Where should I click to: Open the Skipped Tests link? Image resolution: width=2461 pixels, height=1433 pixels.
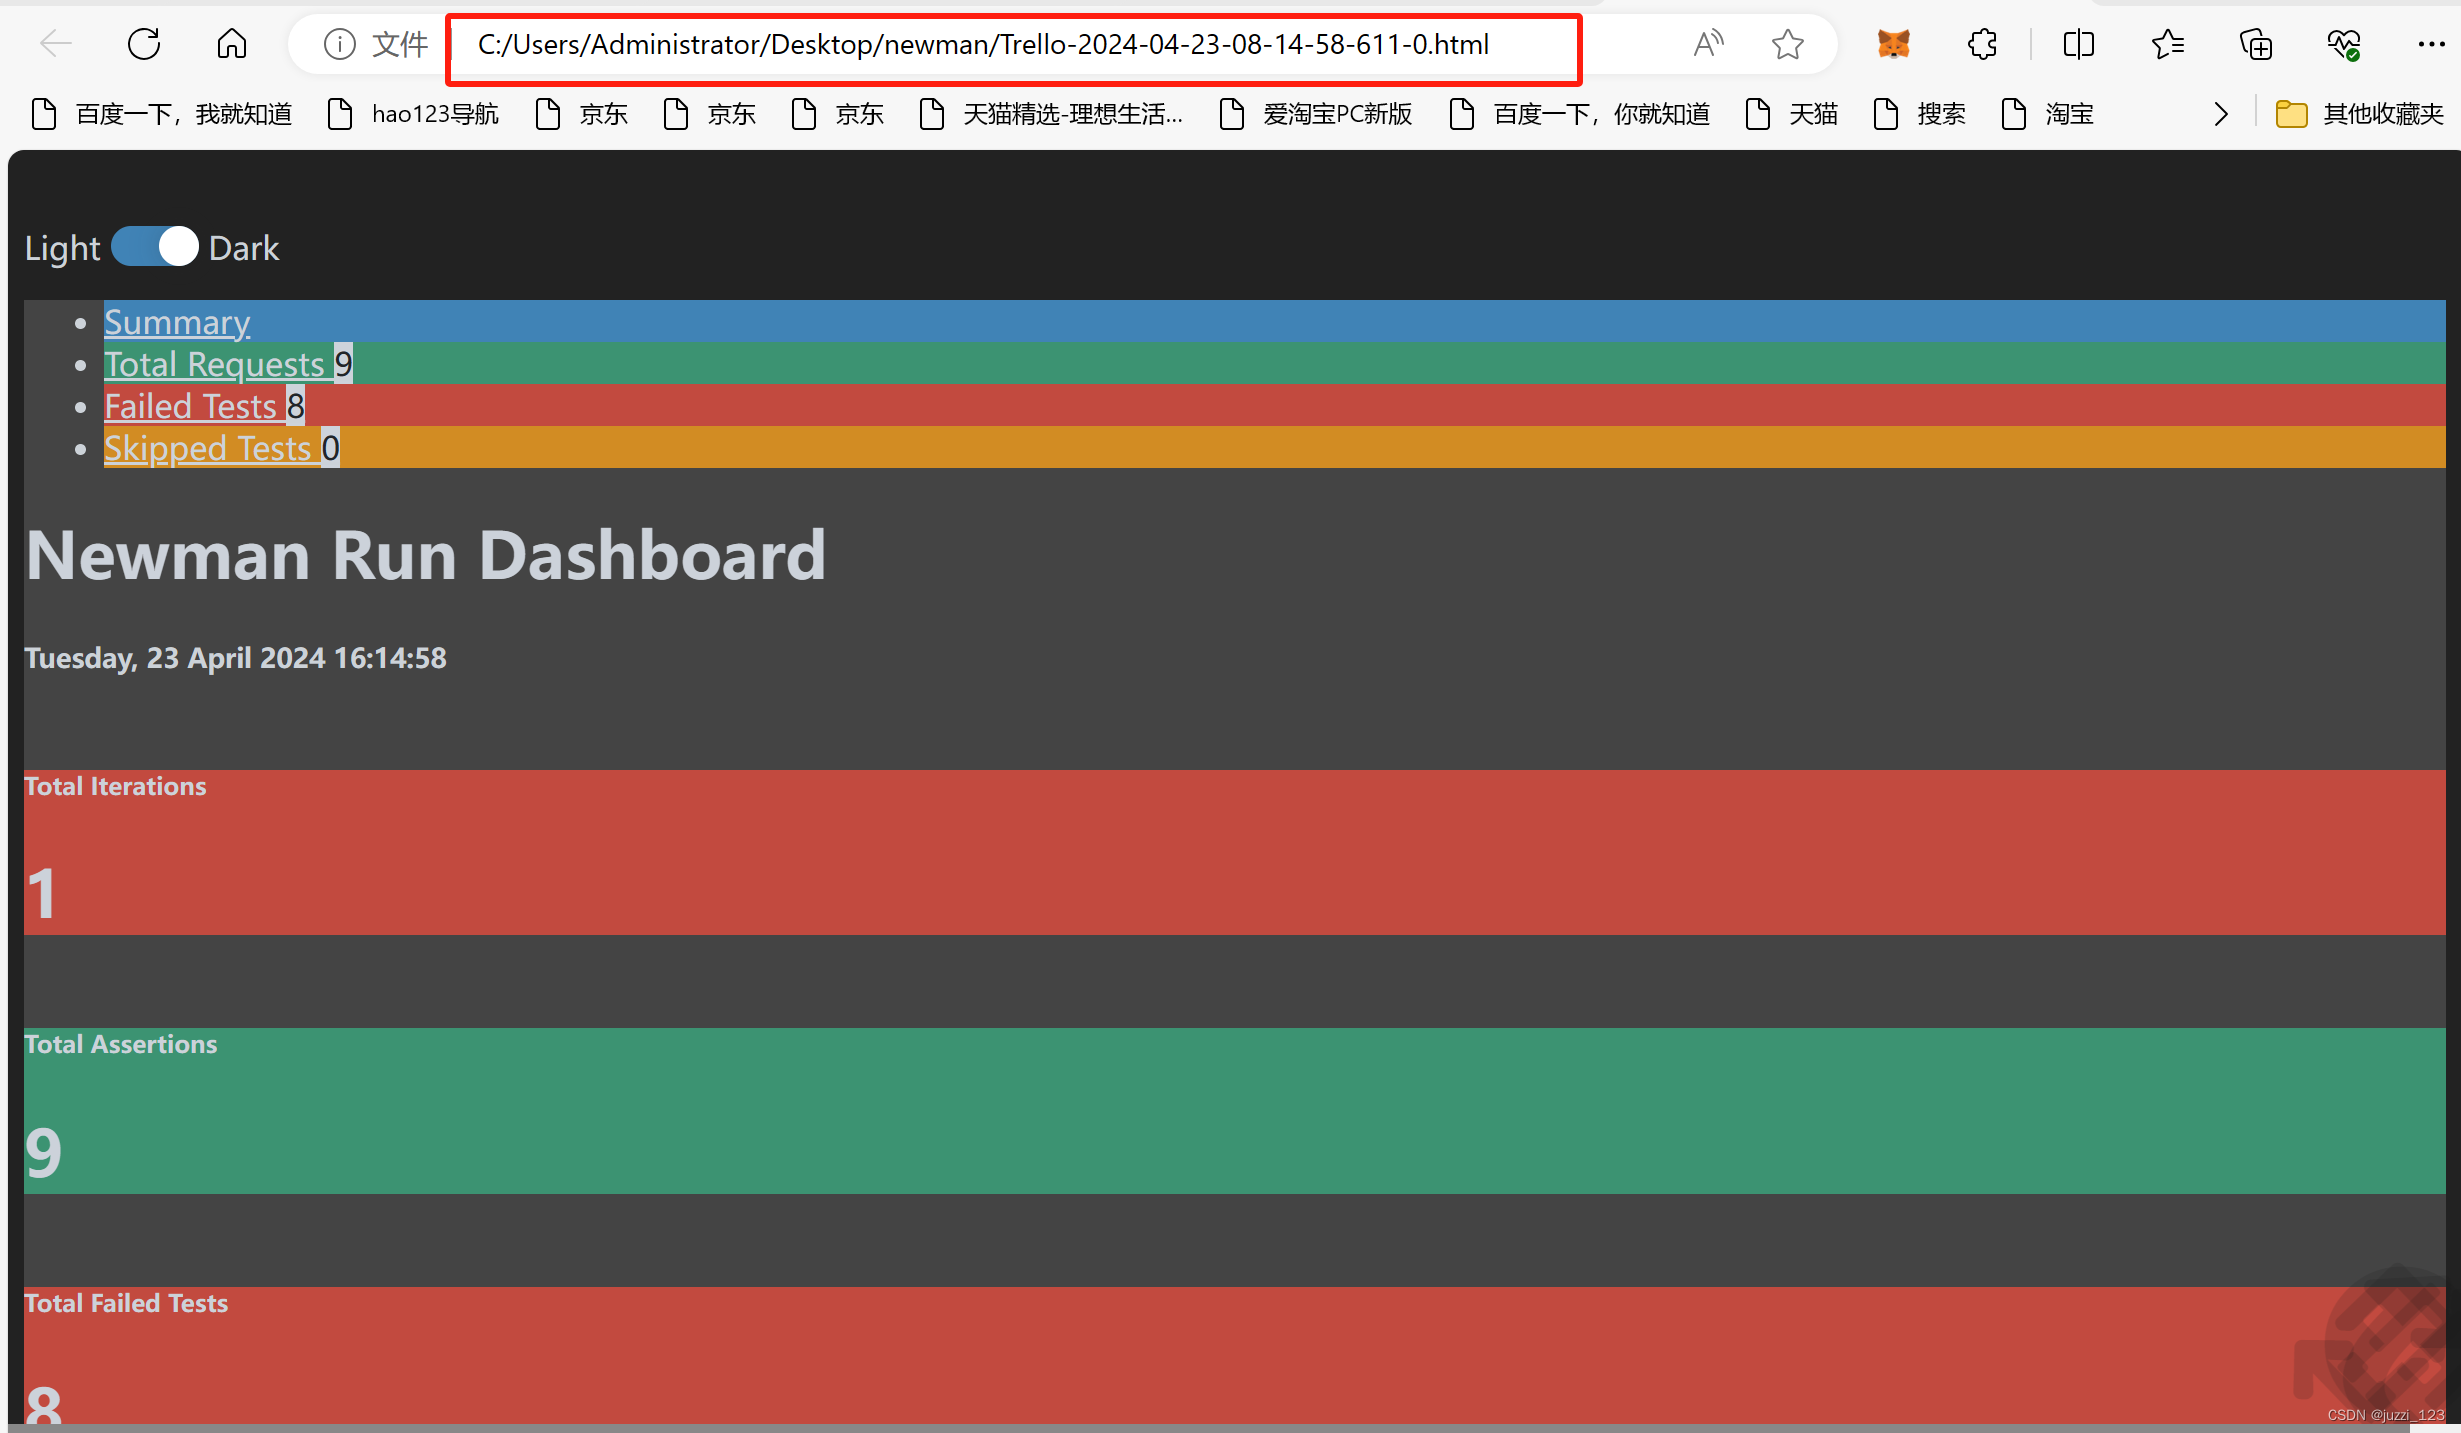tap(208, 448)
